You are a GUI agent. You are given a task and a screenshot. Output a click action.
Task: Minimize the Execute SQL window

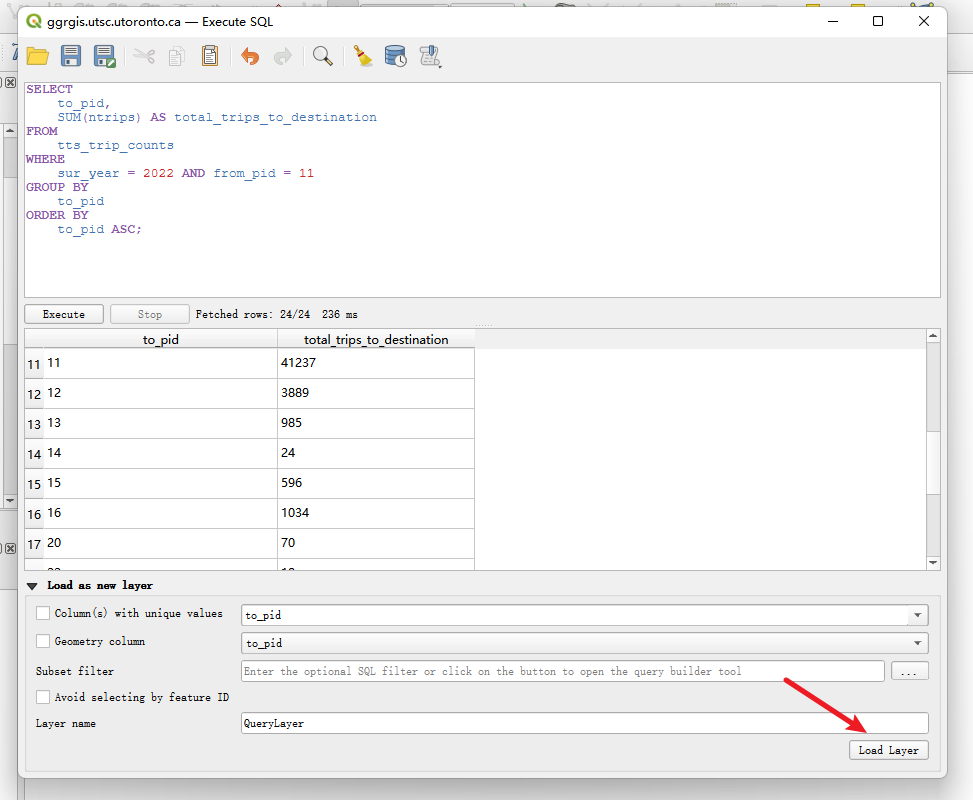point(833,21)
